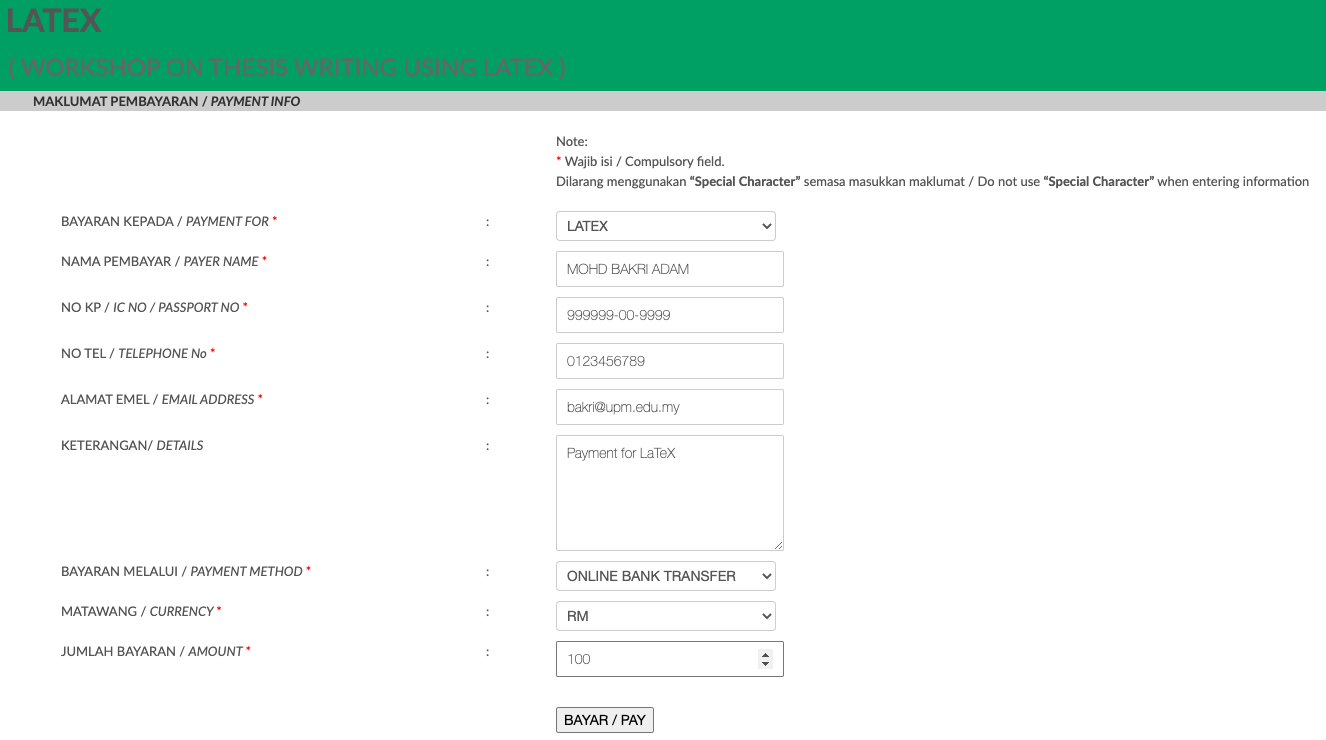Focus the Payer Name input field
Viewport: 1326px width, 740px height.
(x=669, y=269)
